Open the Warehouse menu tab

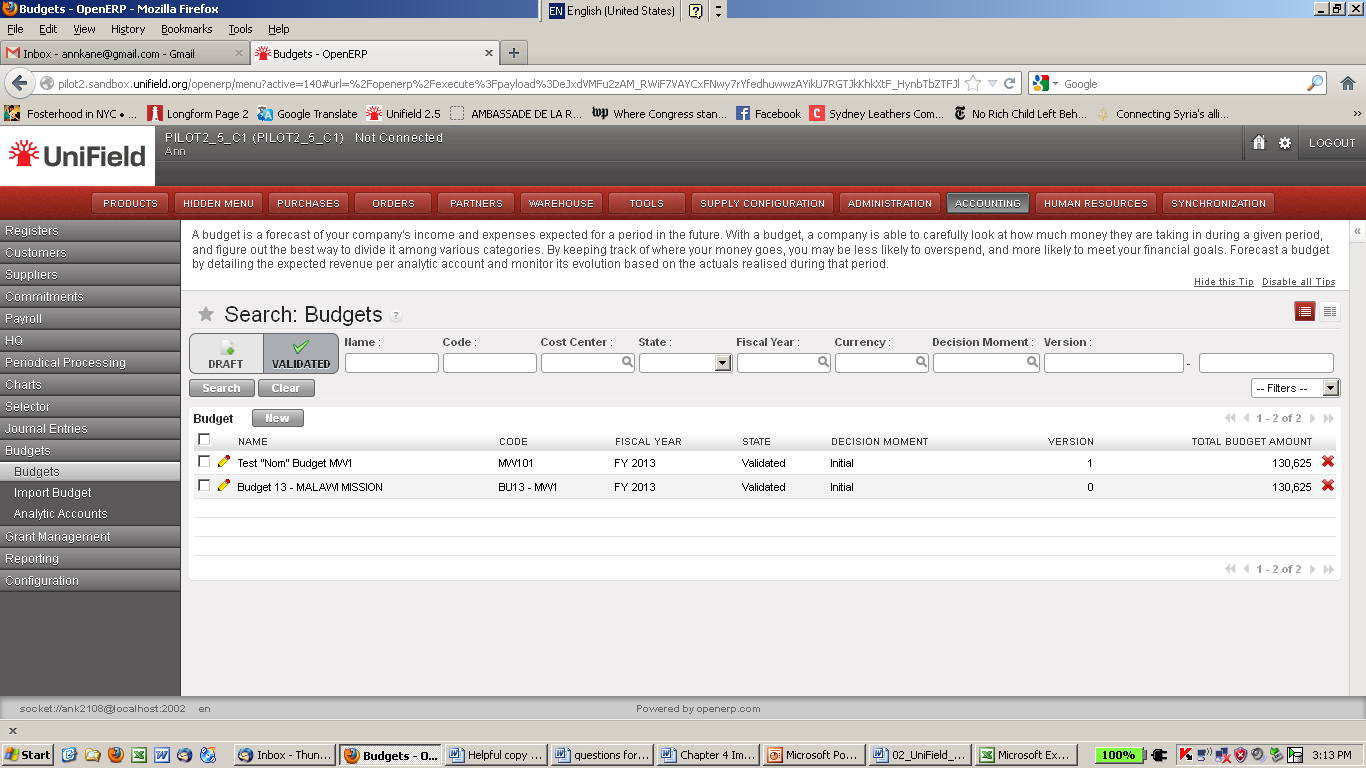(561, 203)
